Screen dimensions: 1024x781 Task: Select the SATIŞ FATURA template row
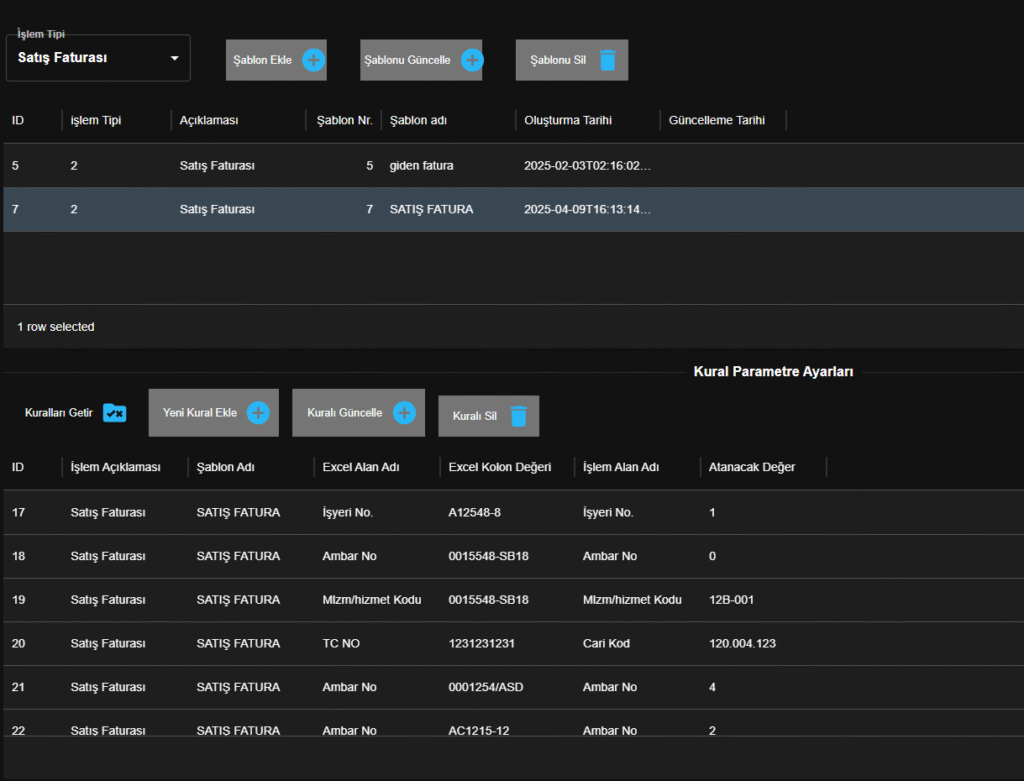(x=431, y=210)
